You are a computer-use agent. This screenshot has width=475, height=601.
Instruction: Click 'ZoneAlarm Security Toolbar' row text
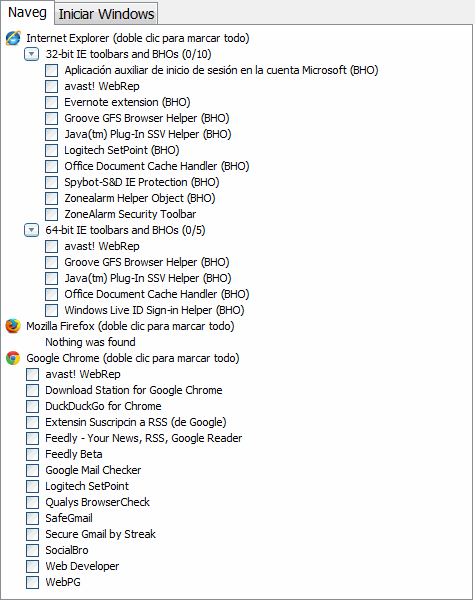[x=130, y=214]
